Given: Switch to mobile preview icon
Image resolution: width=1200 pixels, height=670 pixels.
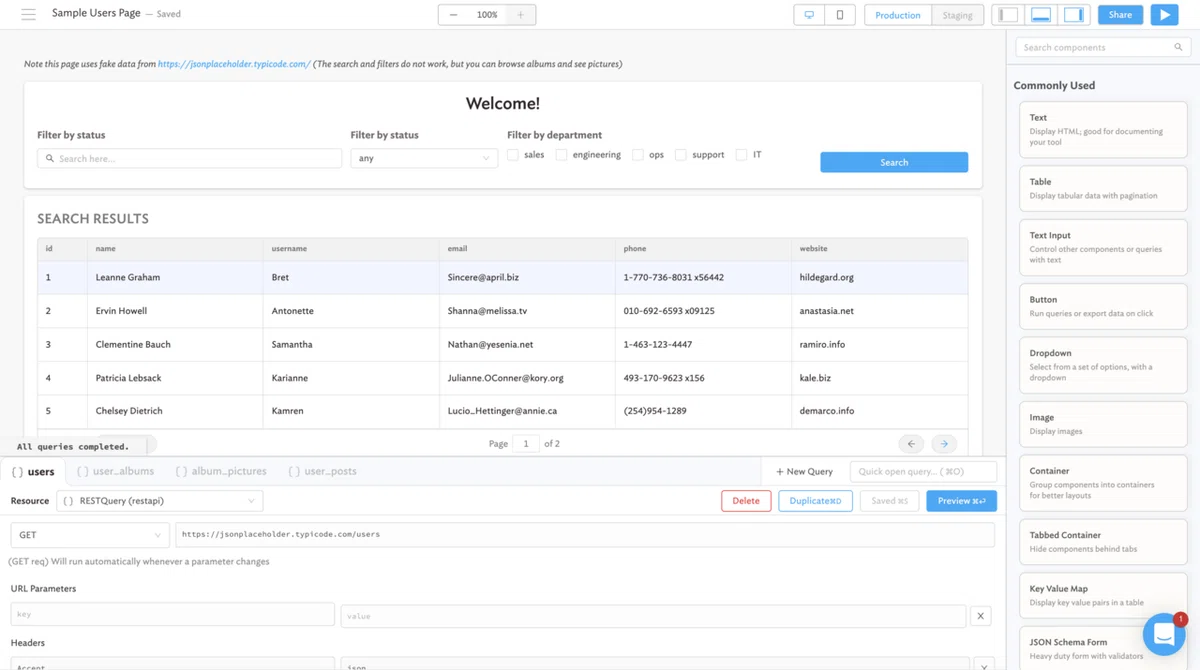Looking at the screenshot, I should [x=840, y=15].
